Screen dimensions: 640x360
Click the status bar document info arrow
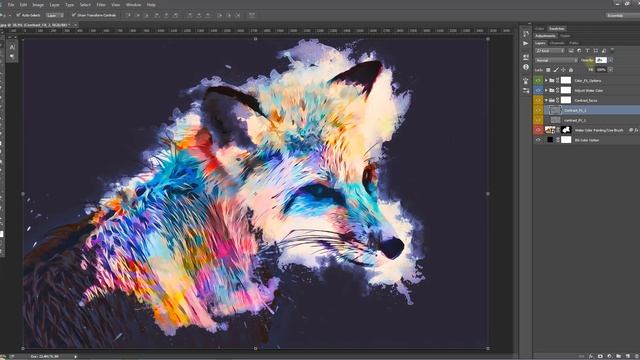(x=75, y=356)
